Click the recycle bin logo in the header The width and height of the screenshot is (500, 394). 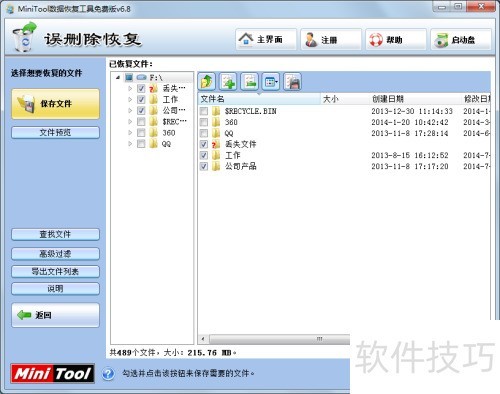click(x=24, y=37)
